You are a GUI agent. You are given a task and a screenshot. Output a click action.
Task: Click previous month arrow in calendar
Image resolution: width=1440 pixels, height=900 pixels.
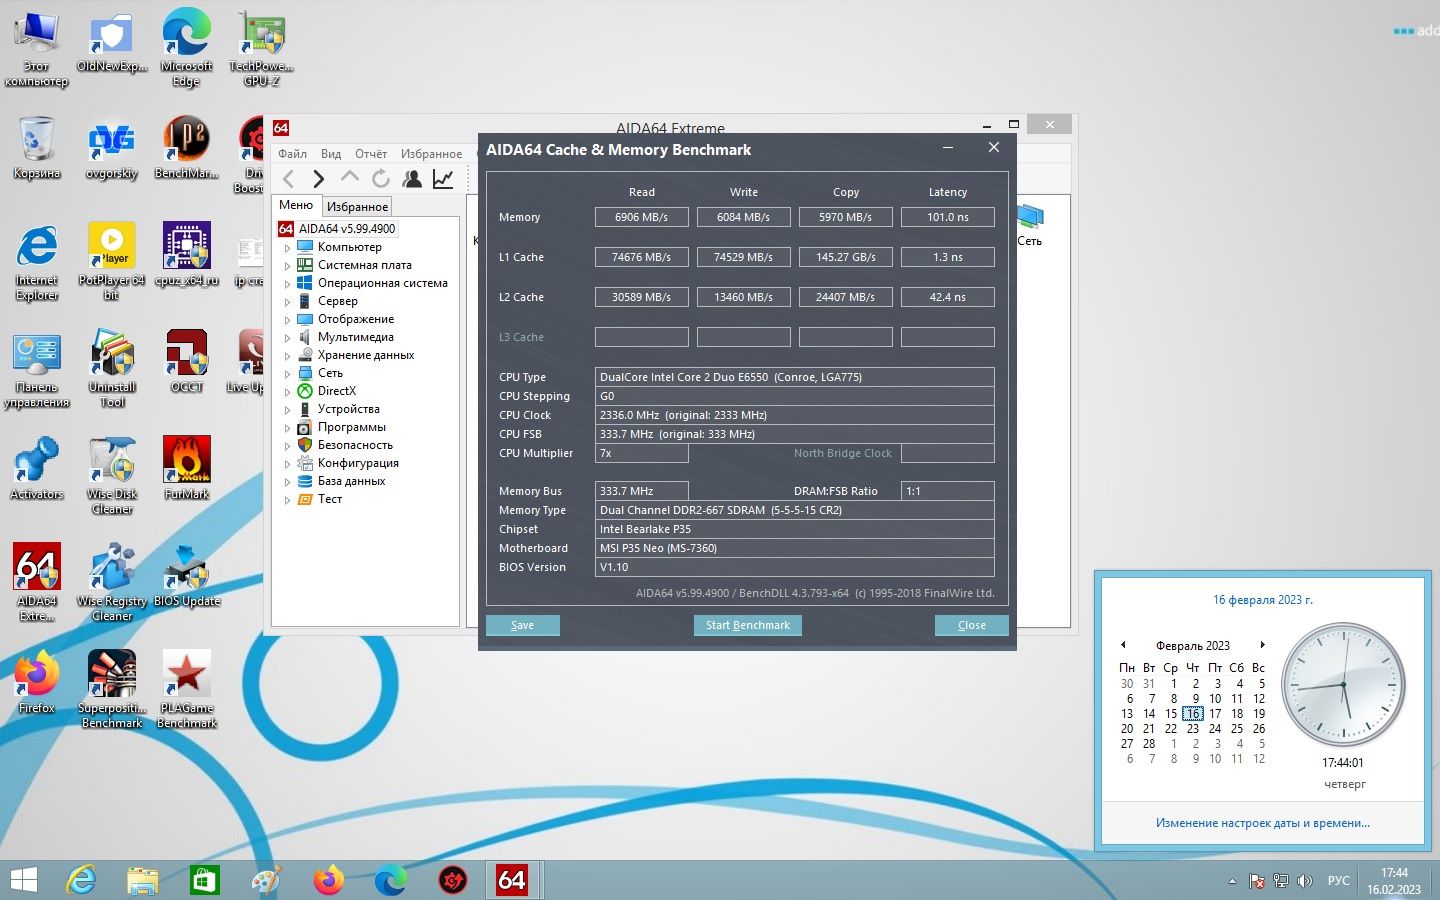click(1123, 645)
